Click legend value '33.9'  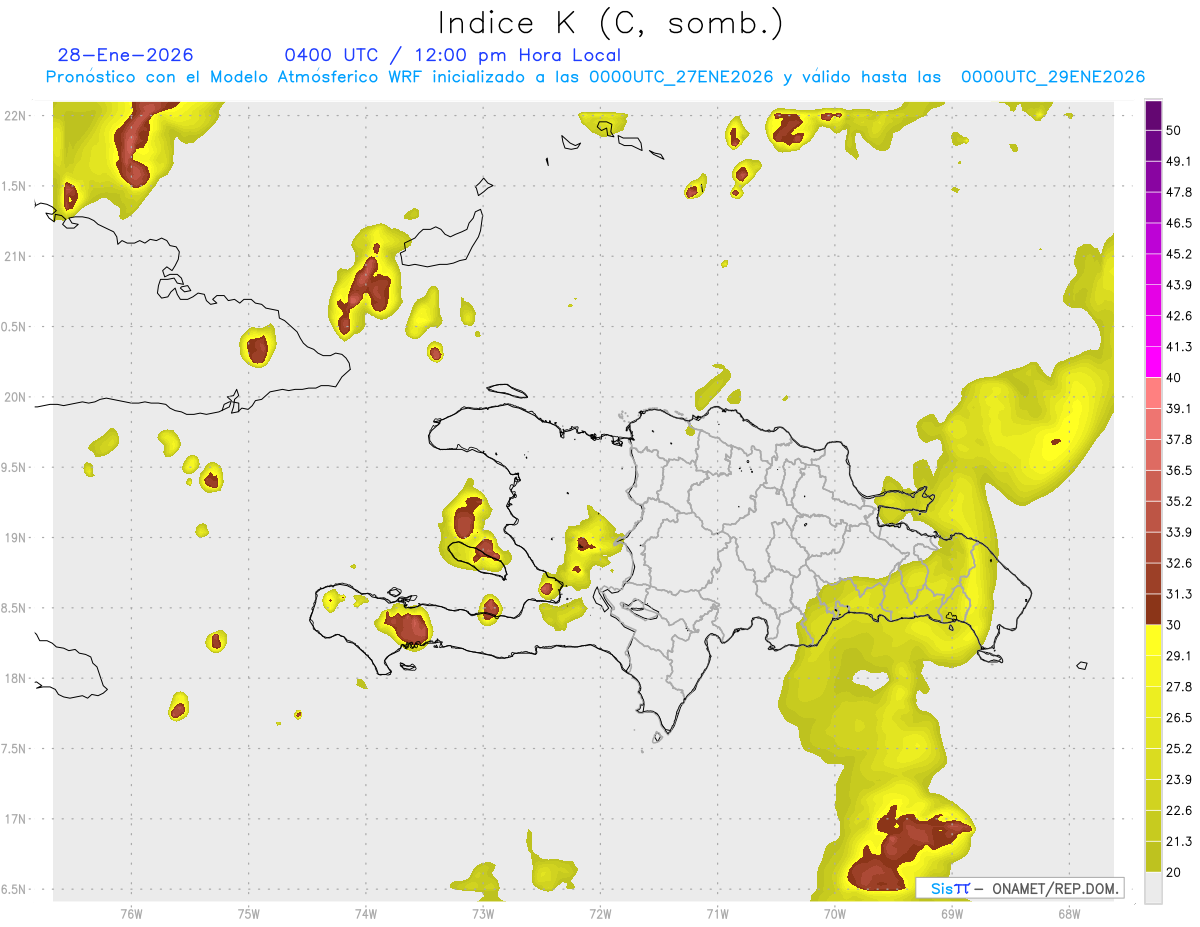1179,533
